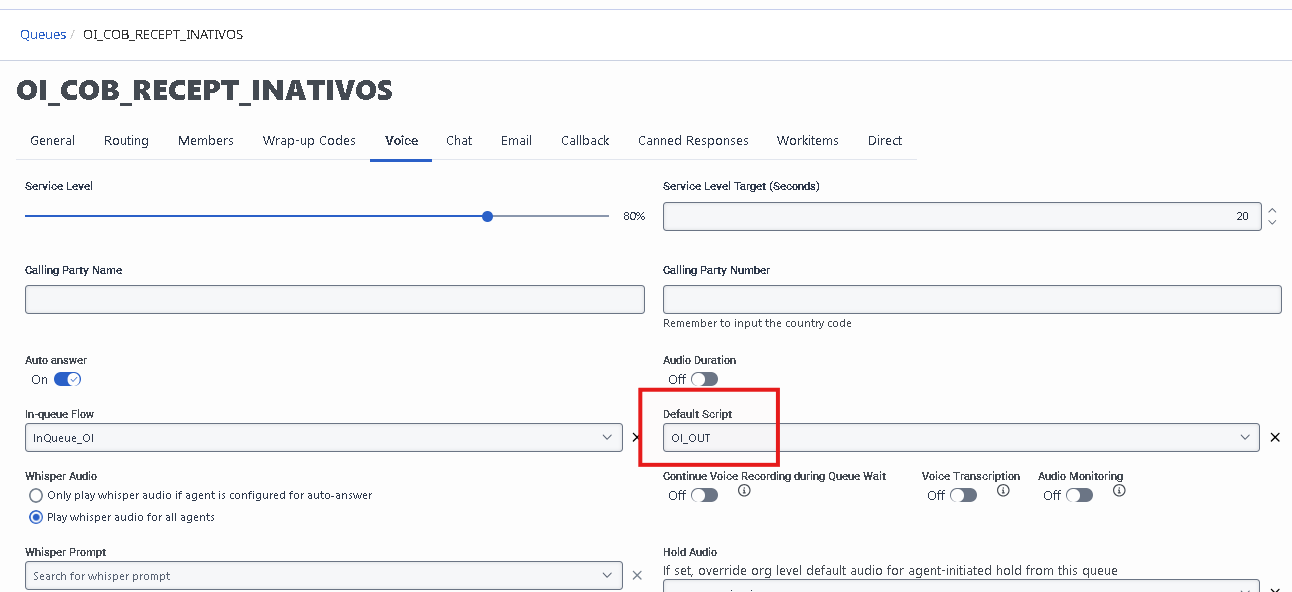Show info about Continue Voice Recording
This screenshot has height=592, width=1292.
tap(744, 491)
